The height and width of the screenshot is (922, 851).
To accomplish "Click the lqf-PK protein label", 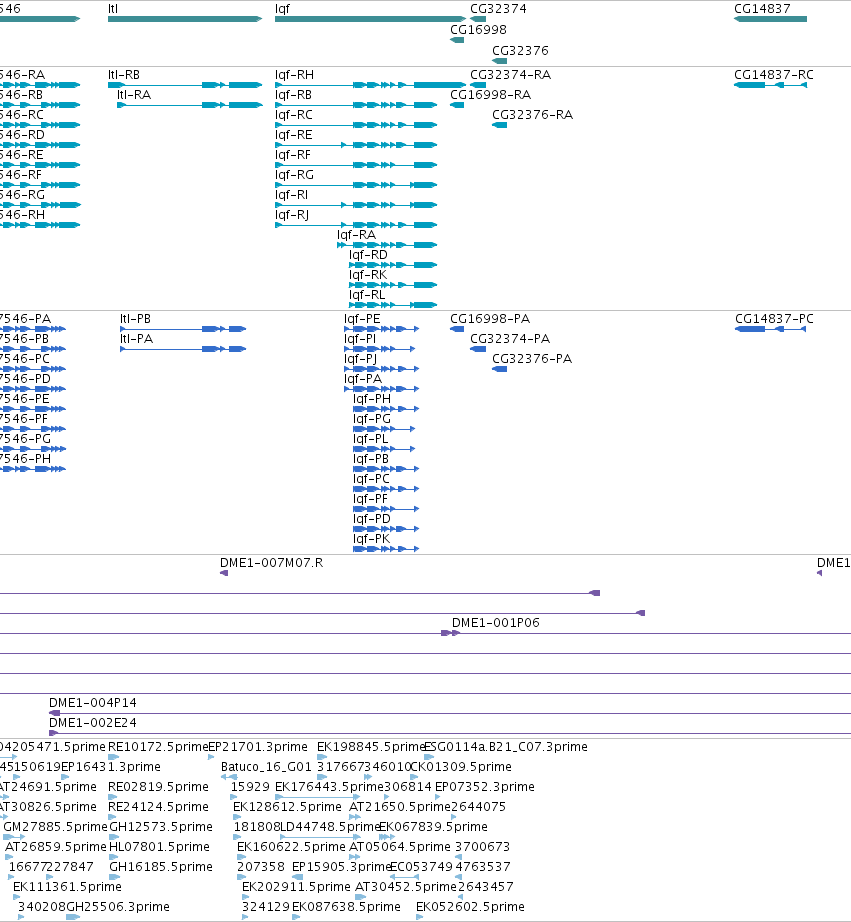I will pyautogui.click(x=372, y=539).
